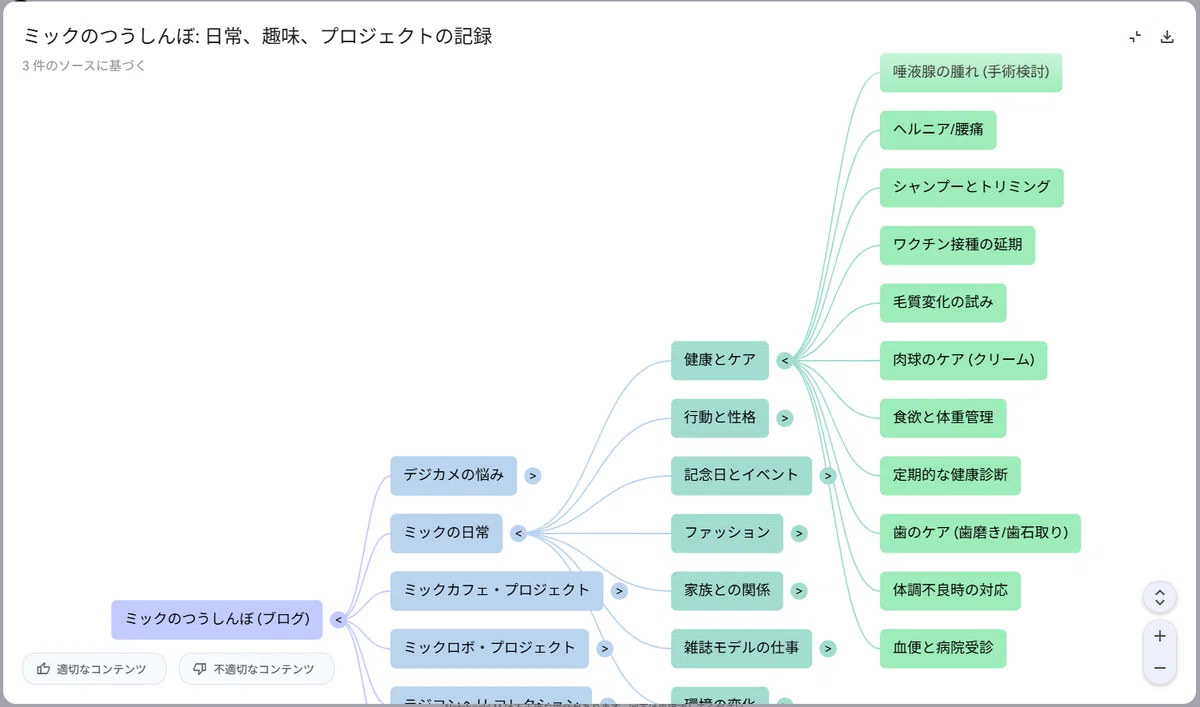Select the シャンプーとトリミング node
This screenshot has width=1200, height=707.
tap(972, 187)
